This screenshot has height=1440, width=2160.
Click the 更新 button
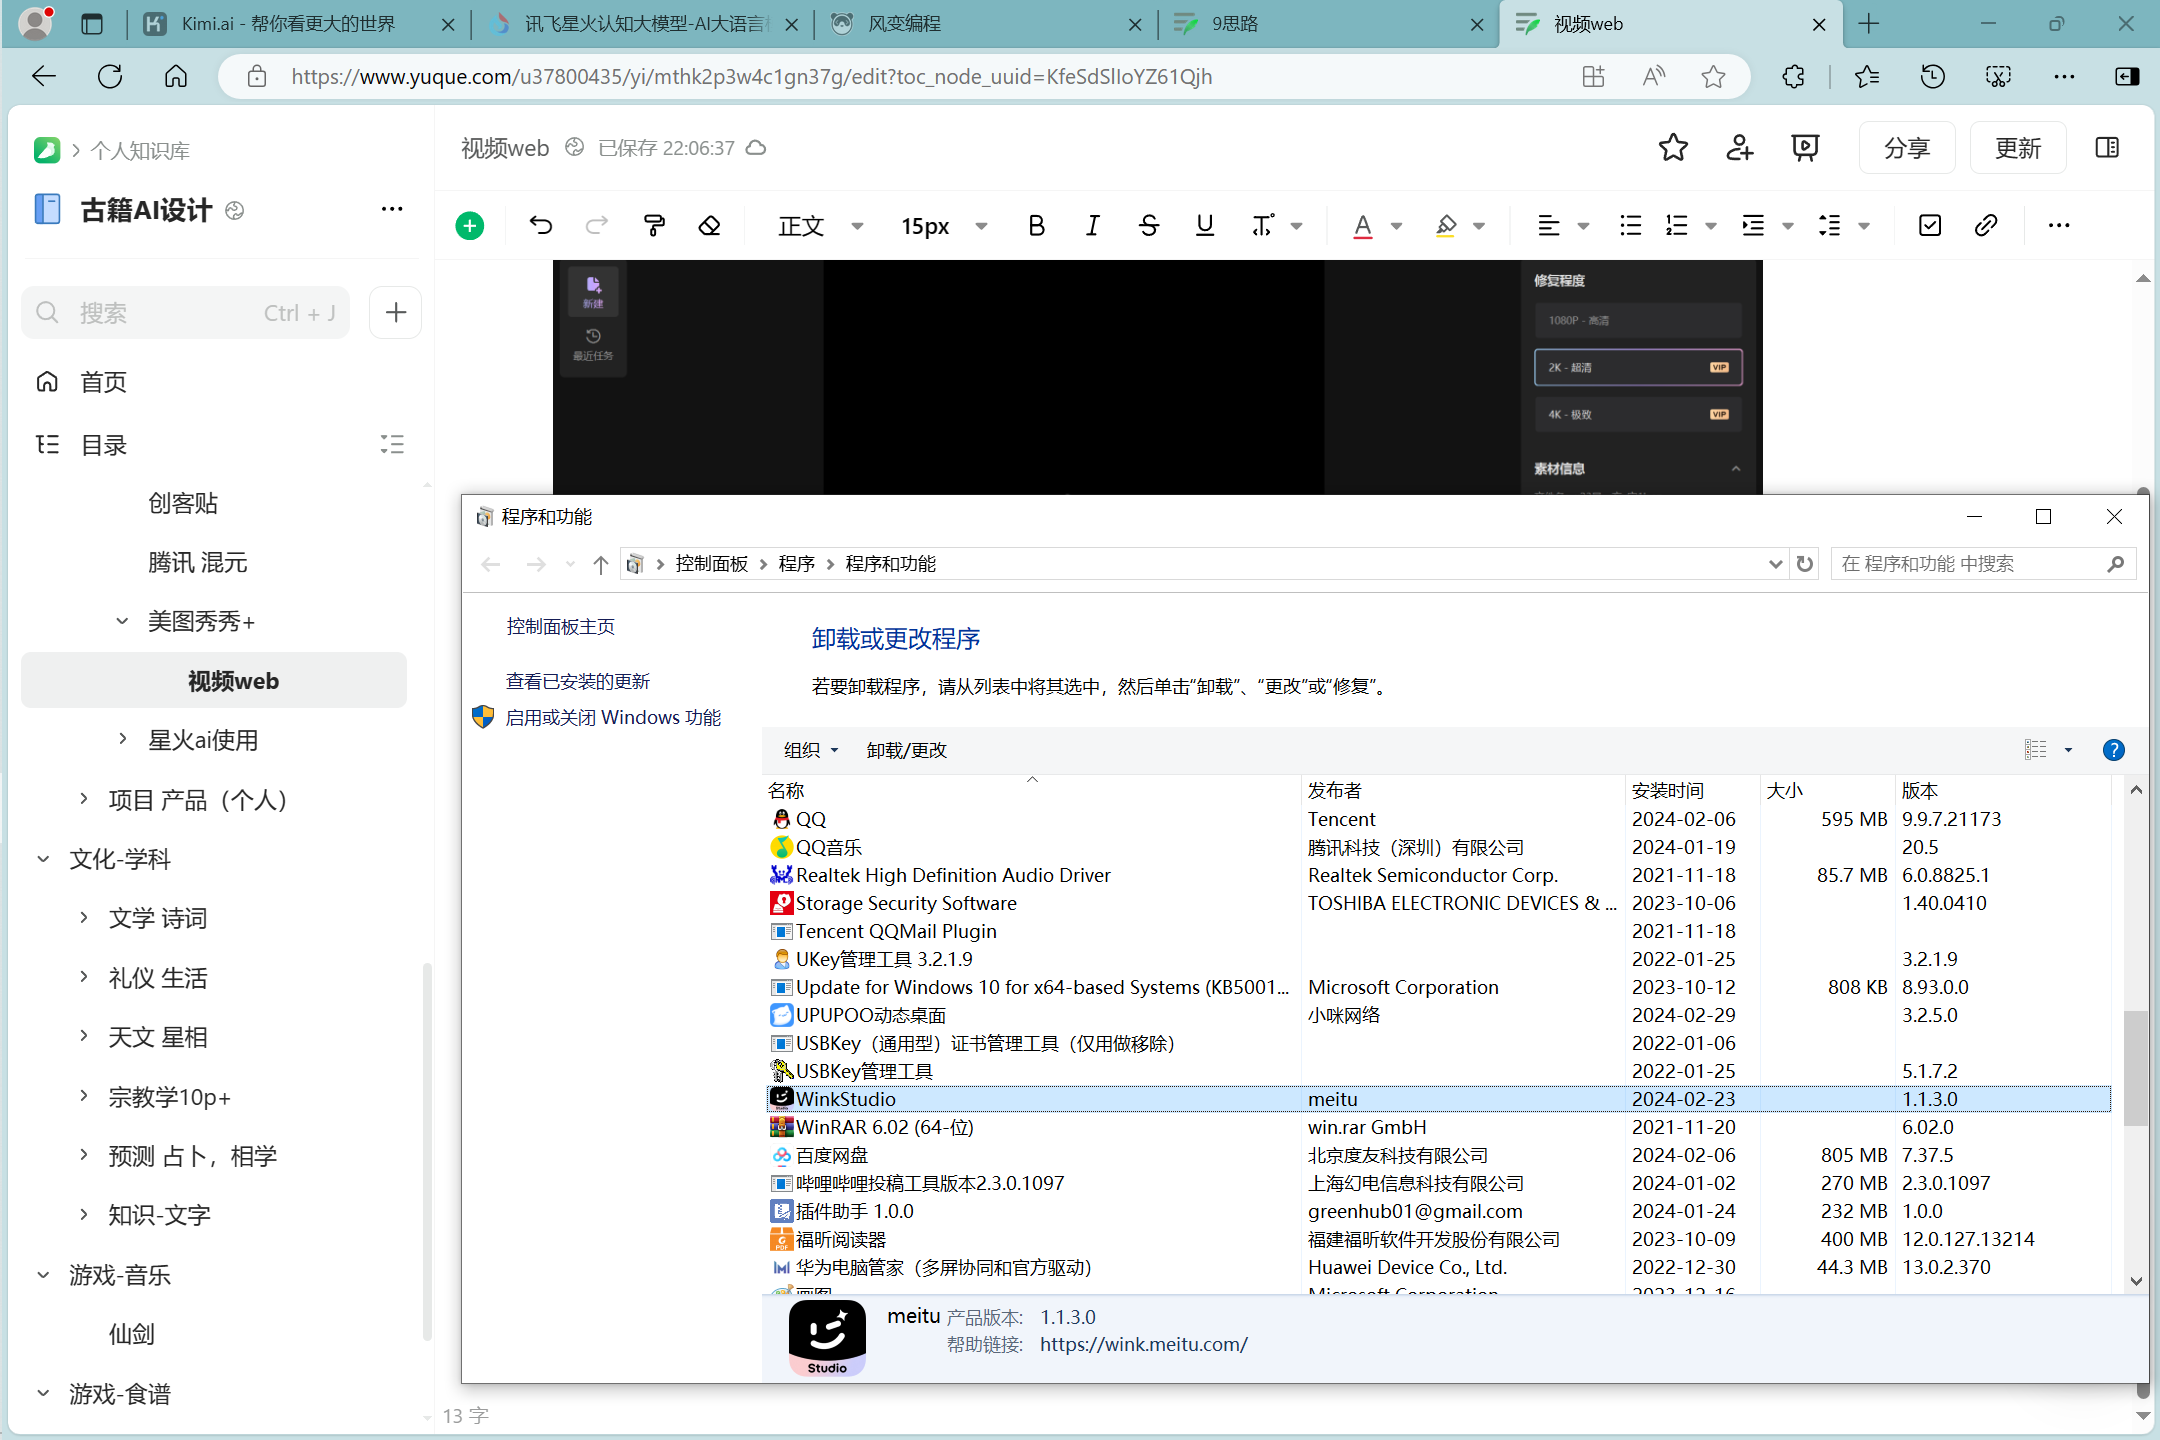point(2018,148)
